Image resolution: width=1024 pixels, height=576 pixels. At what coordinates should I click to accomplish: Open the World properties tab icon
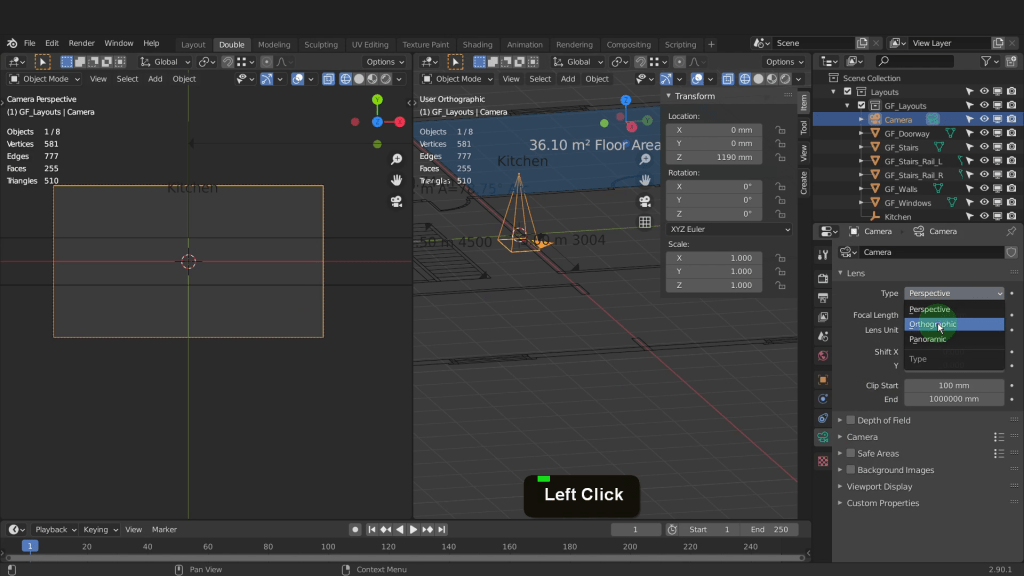(x=823, y=356)
